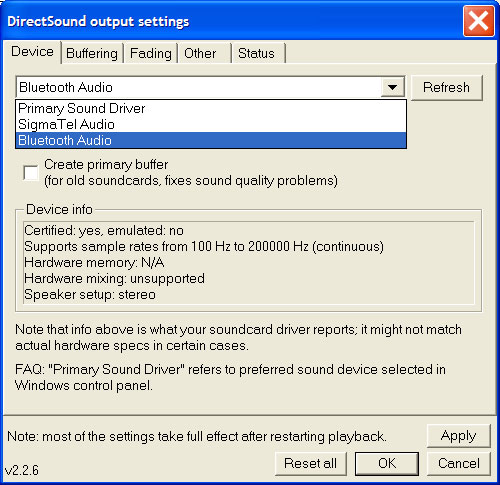This screenshot has width=500, height=485.
Task: Pick highlighted Bluetooth Audio list entry
Action: click(x=211, y=140)
